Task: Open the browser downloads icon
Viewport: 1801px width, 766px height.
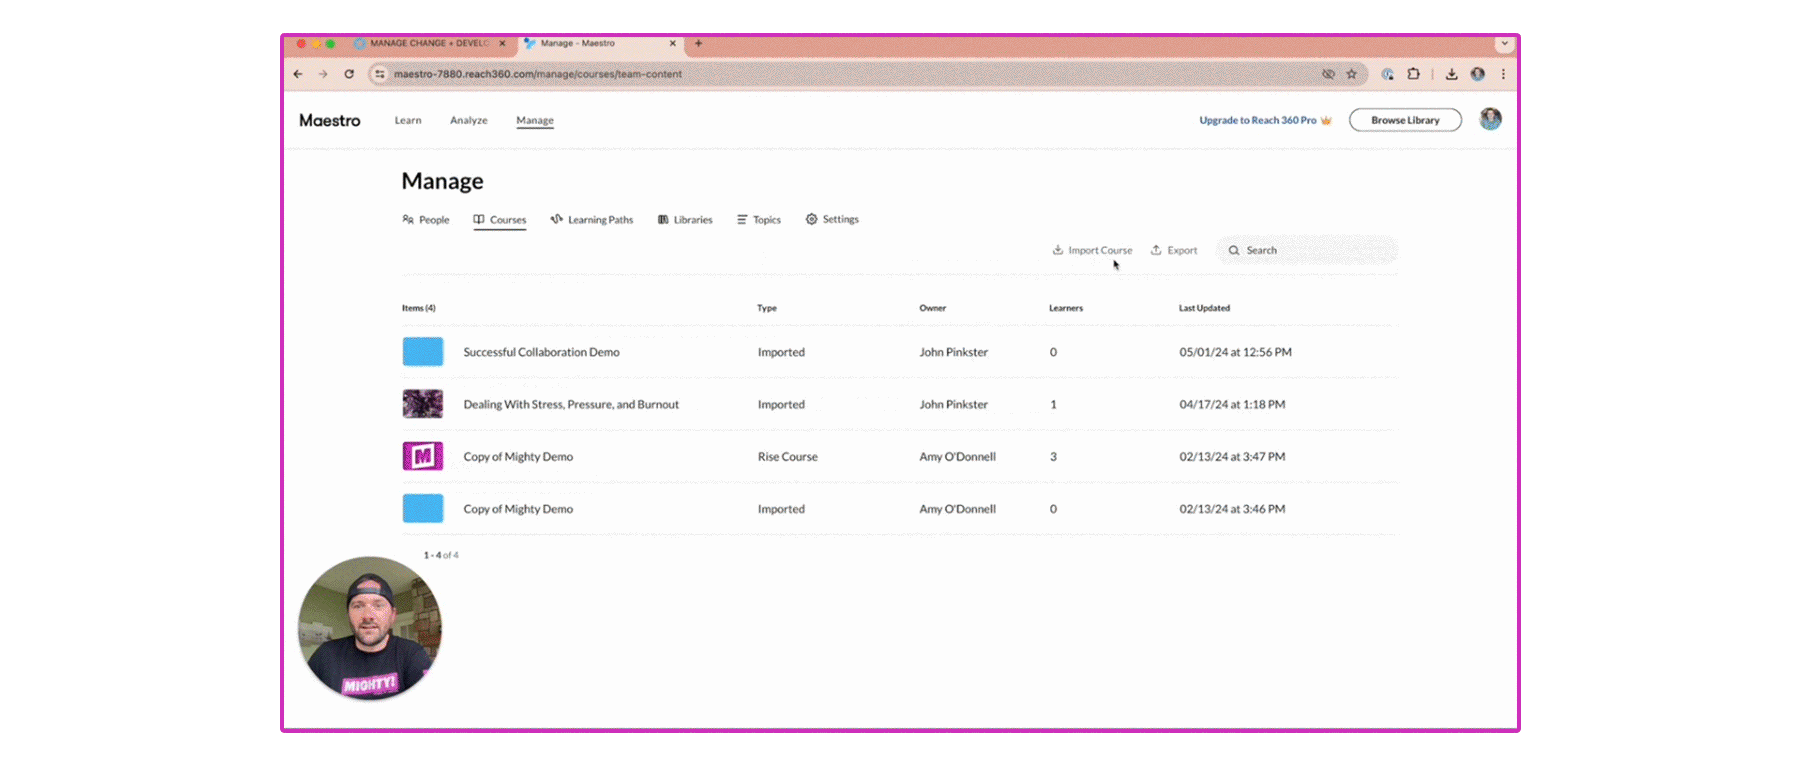Action: [x=1451, y=74]
